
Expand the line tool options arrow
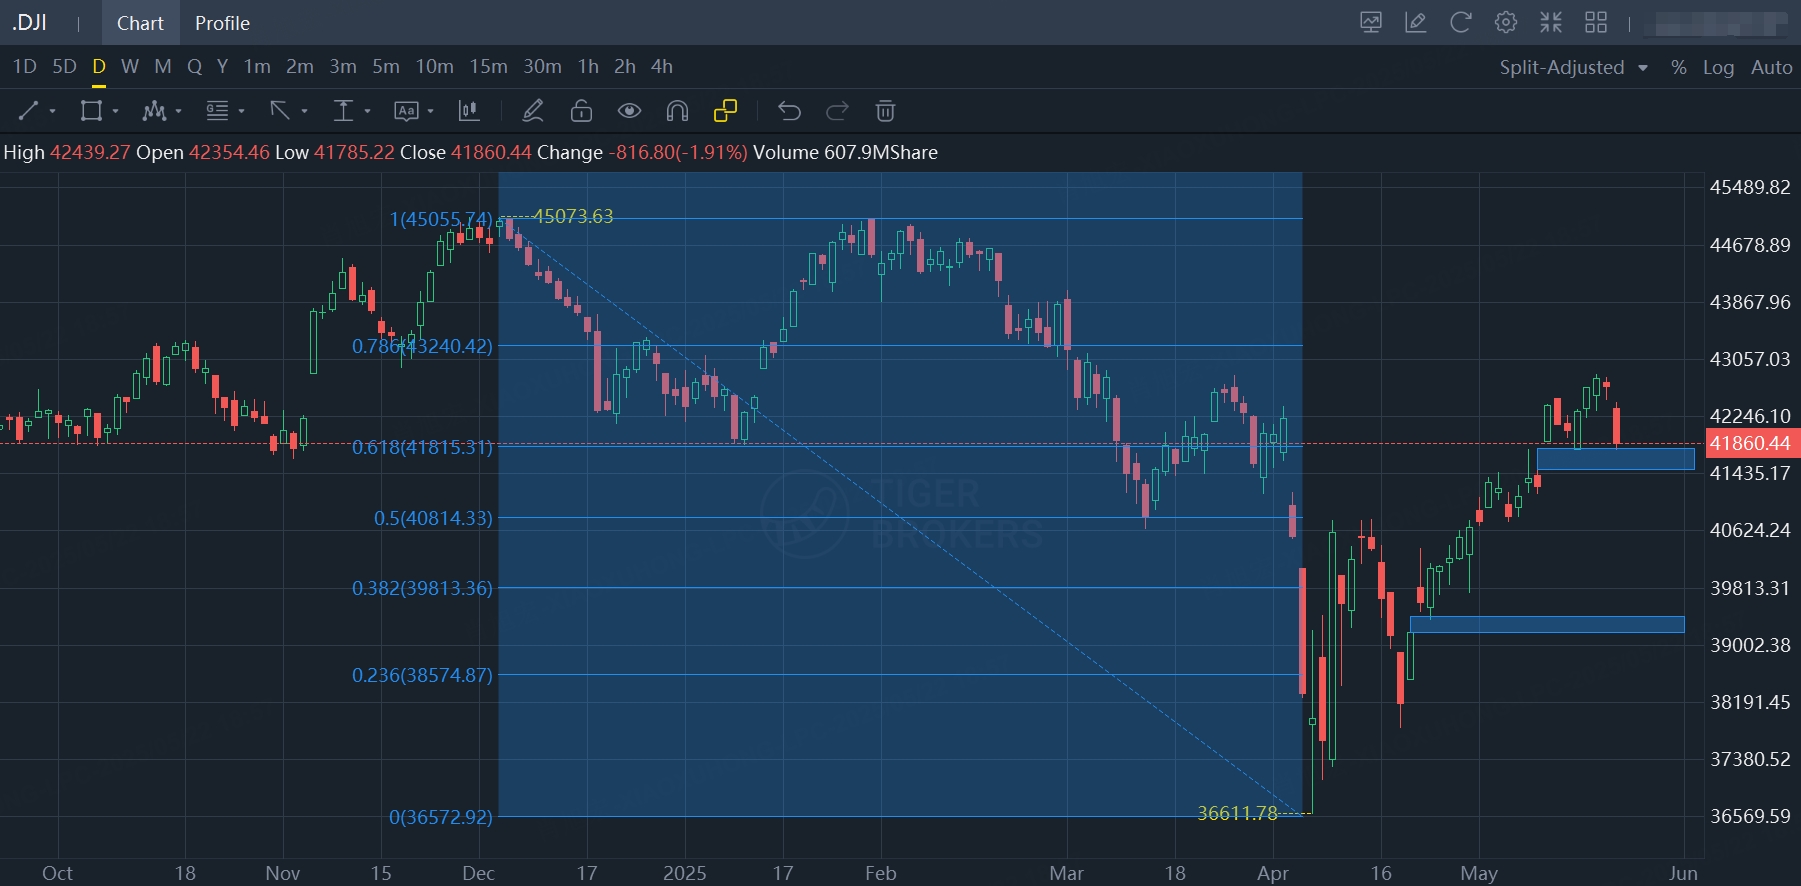click(52, 112)
